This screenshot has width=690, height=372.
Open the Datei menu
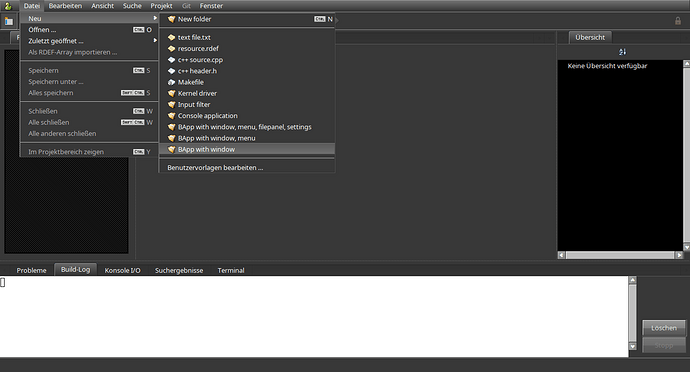point(32,6)
